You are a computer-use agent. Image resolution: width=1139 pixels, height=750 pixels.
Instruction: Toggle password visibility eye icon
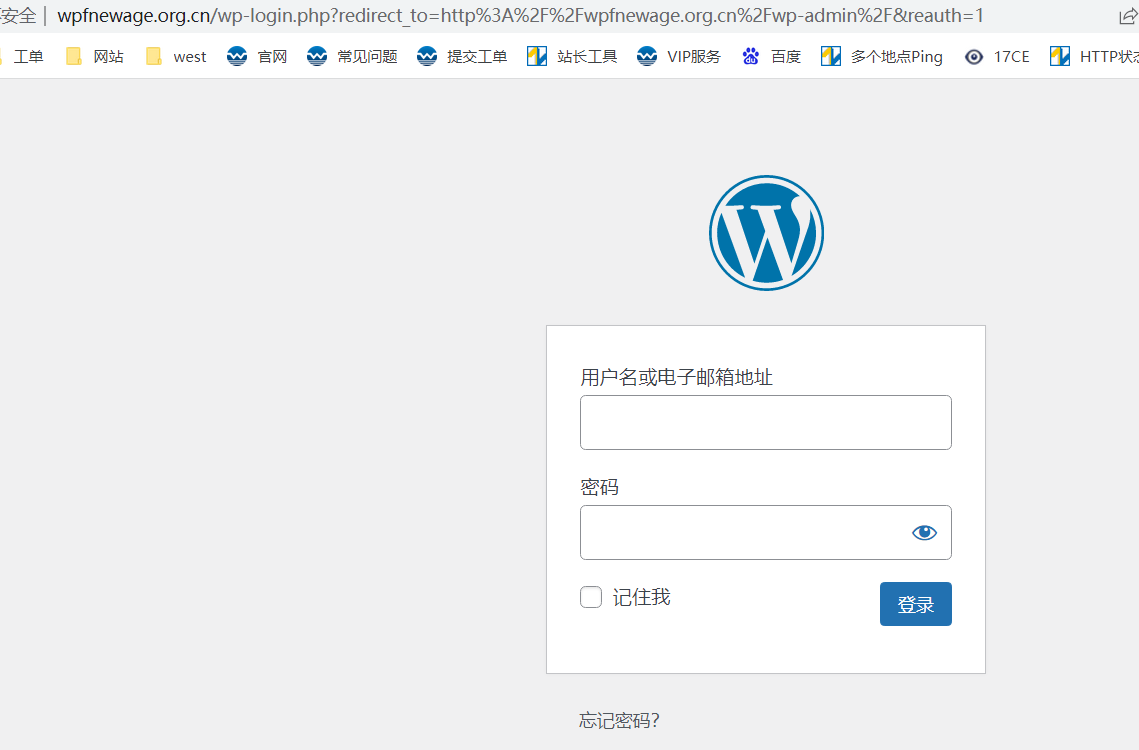coord(924,532)
